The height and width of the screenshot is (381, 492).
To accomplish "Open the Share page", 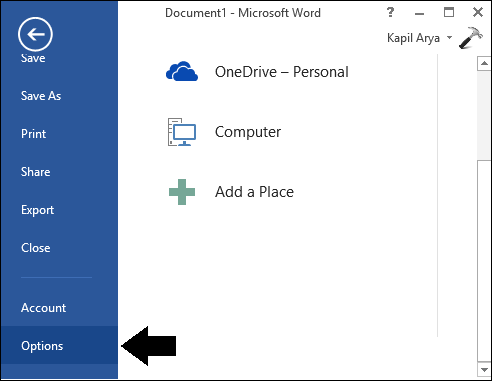I will 36,172.
